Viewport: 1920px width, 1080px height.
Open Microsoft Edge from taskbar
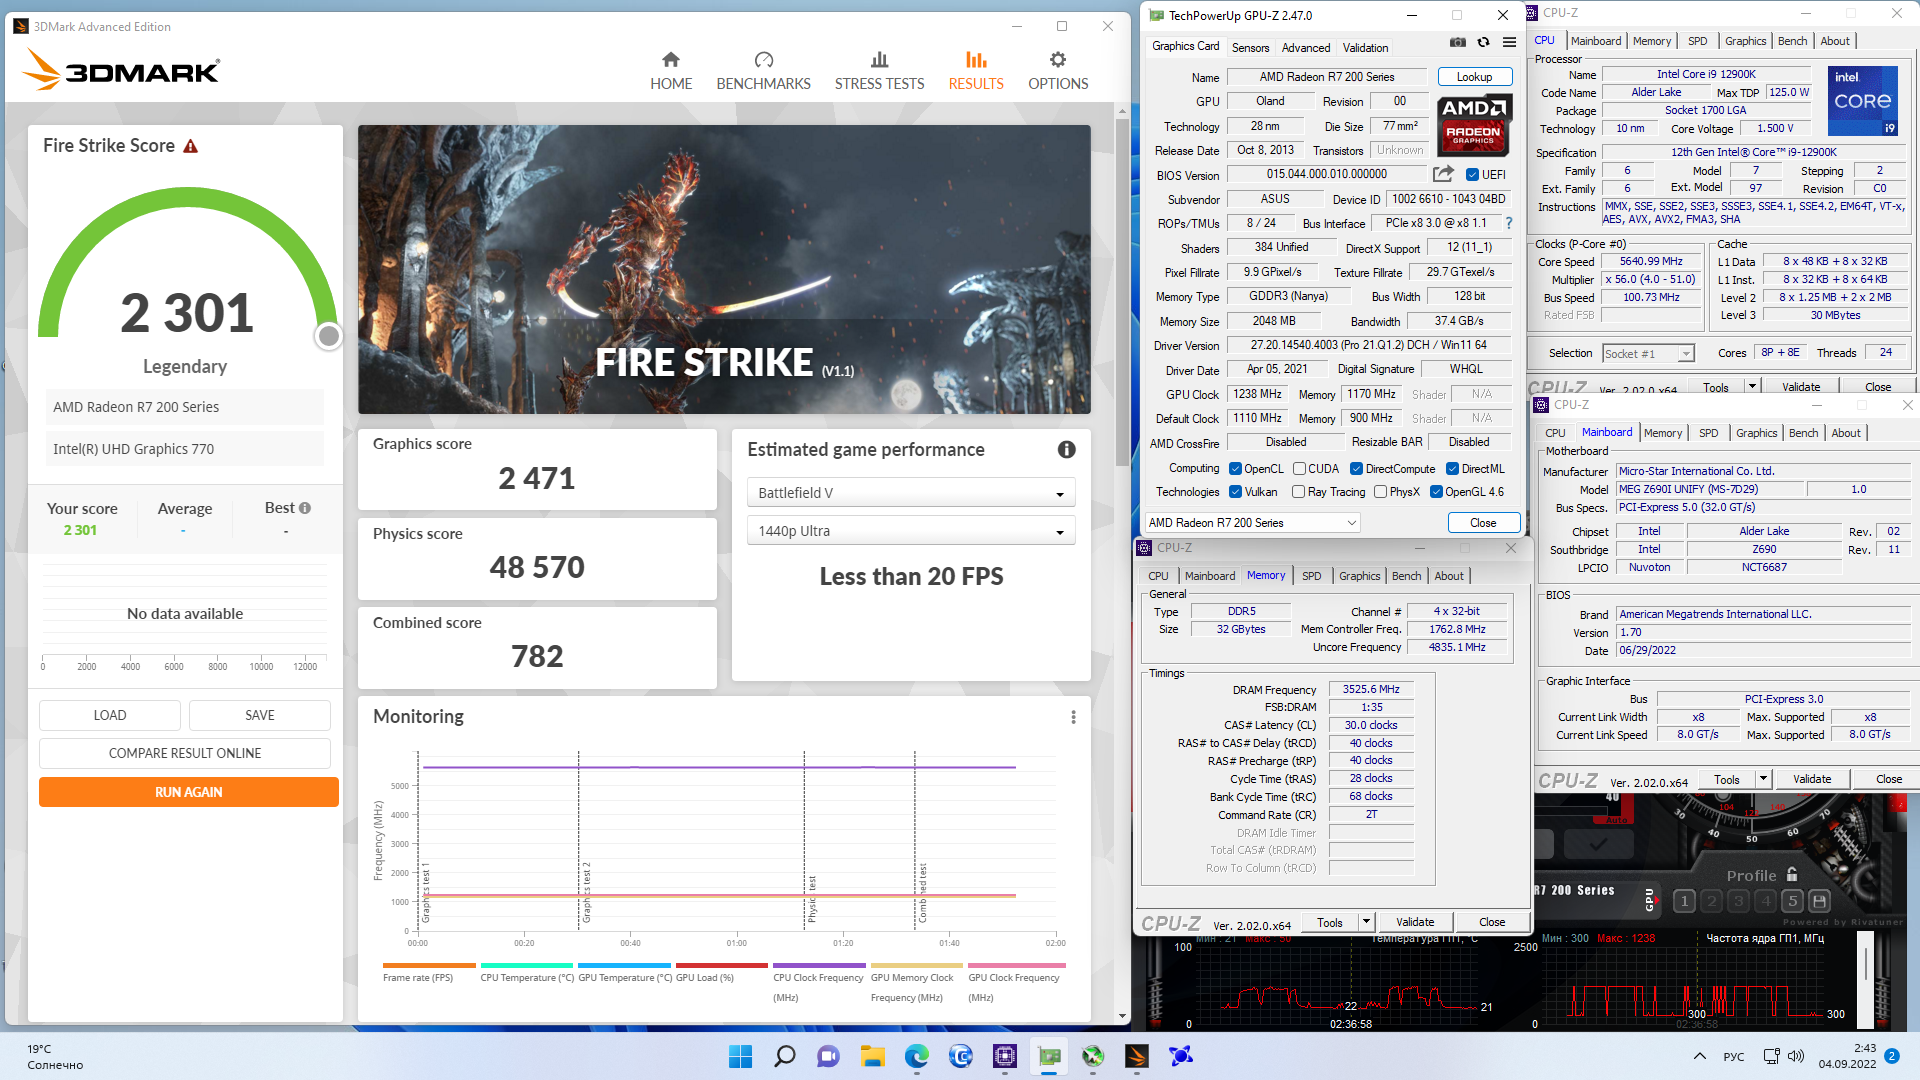917,1056
